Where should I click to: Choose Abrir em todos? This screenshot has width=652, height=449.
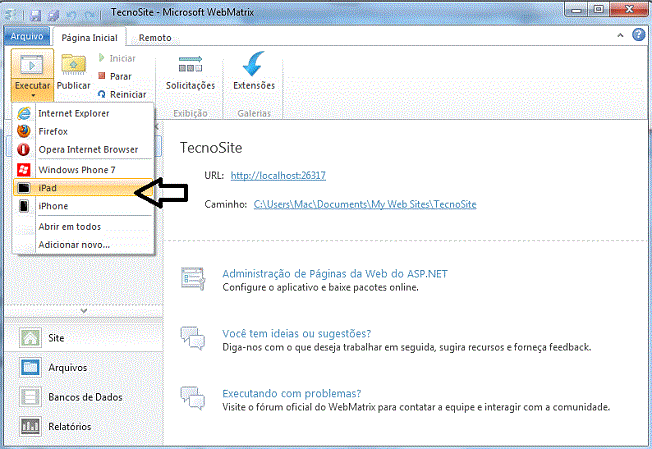click(x=83, y=227)
